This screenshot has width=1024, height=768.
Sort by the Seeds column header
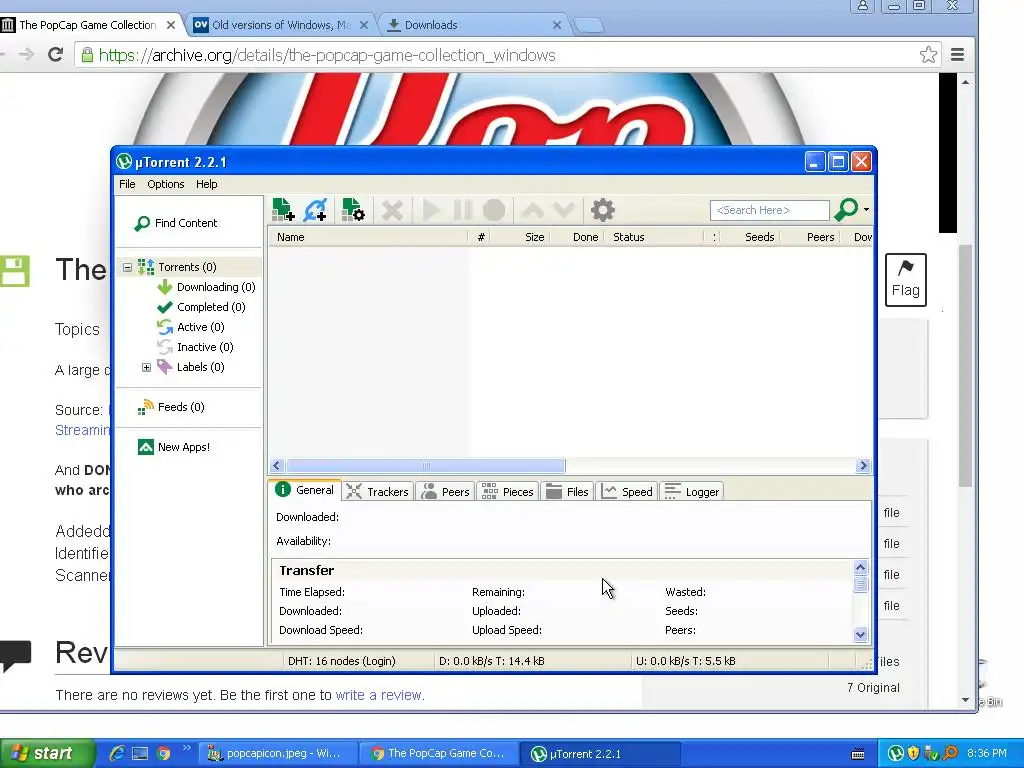[x=750, y=237]
